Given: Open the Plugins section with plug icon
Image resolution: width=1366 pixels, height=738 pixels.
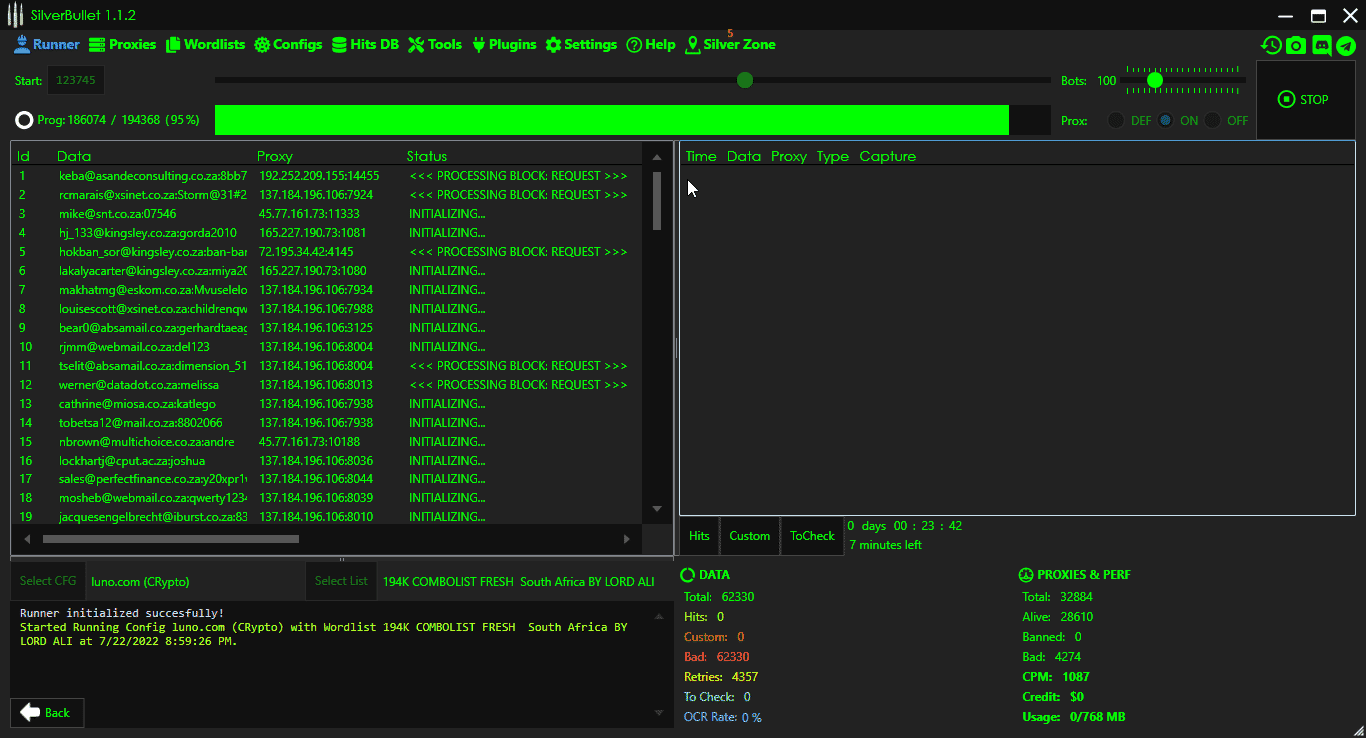Looking at the screenshot, I should [x=503, y=45].
